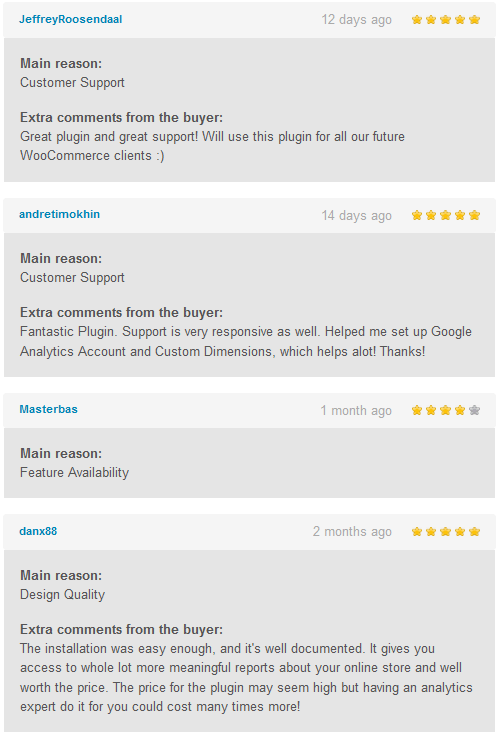The width and height of the screenshot is (502, 741).
Task: Click the '2 months ago' timestamp
Action: [x=352, y=532]
